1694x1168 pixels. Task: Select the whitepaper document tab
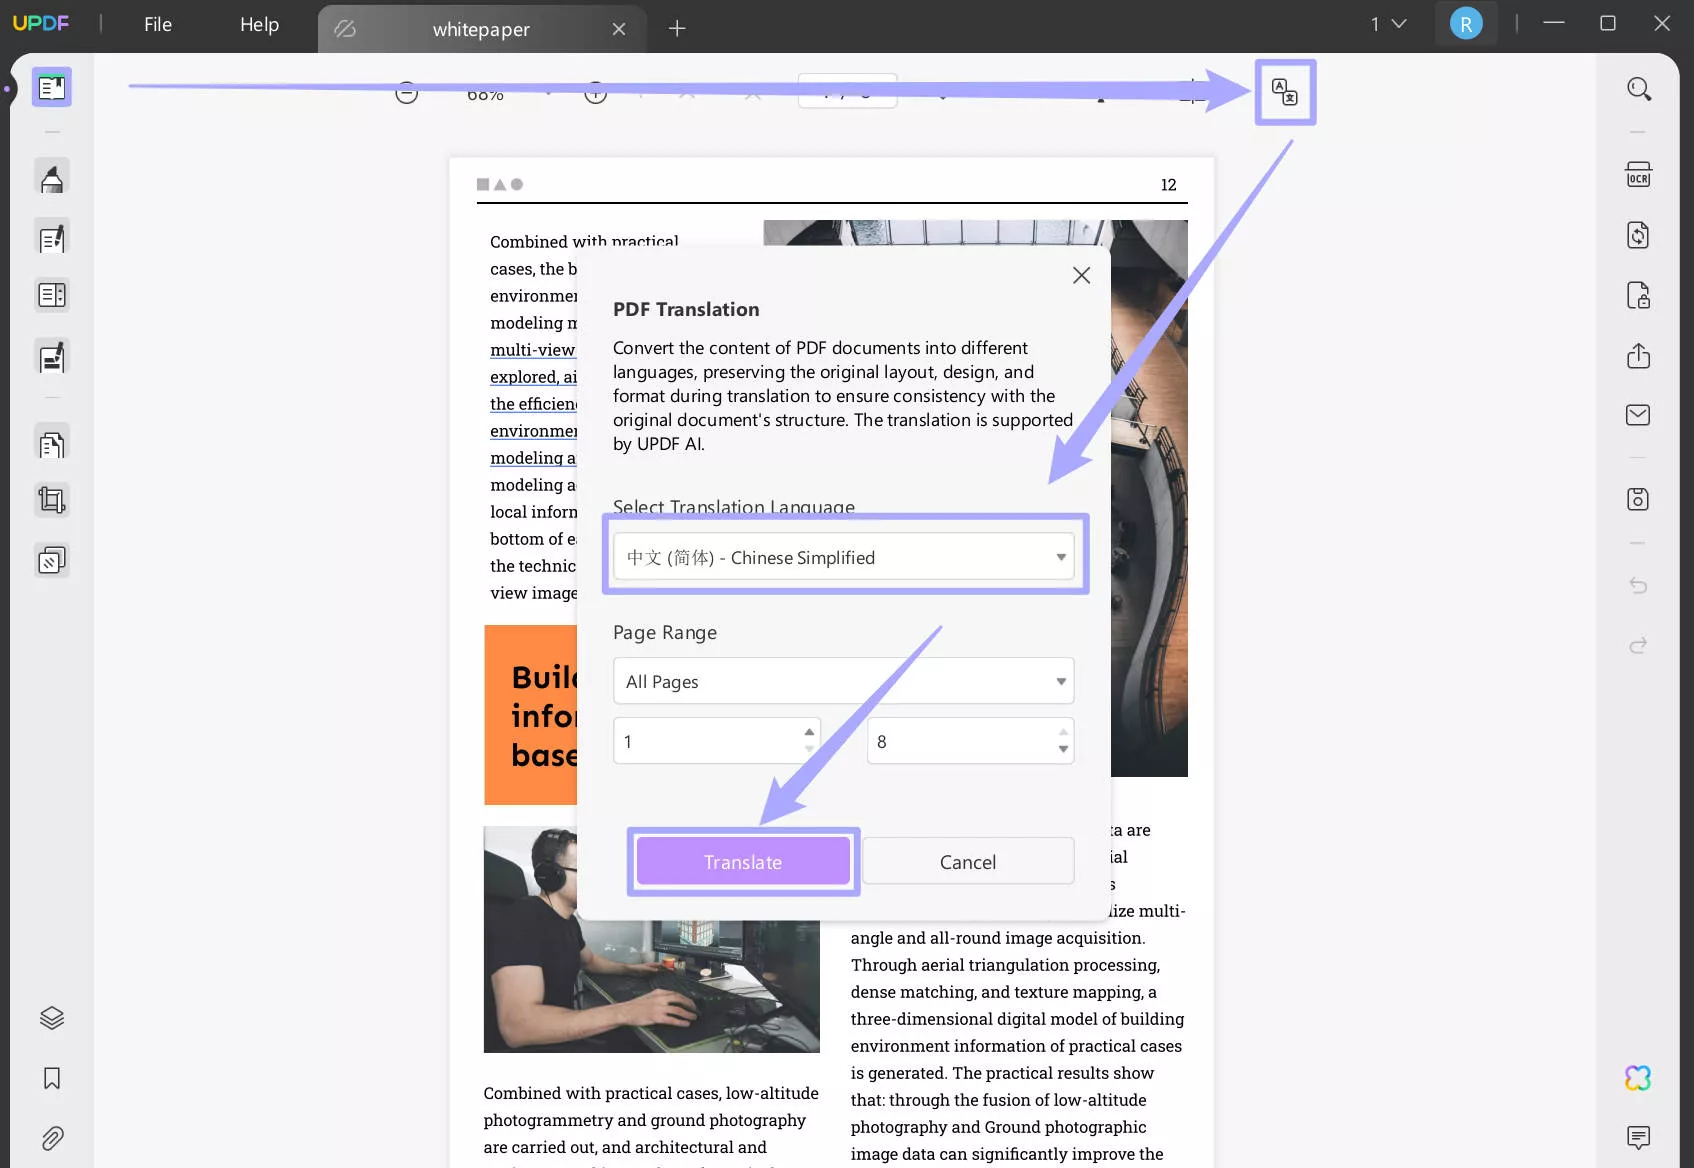click(x=481, y=29)
